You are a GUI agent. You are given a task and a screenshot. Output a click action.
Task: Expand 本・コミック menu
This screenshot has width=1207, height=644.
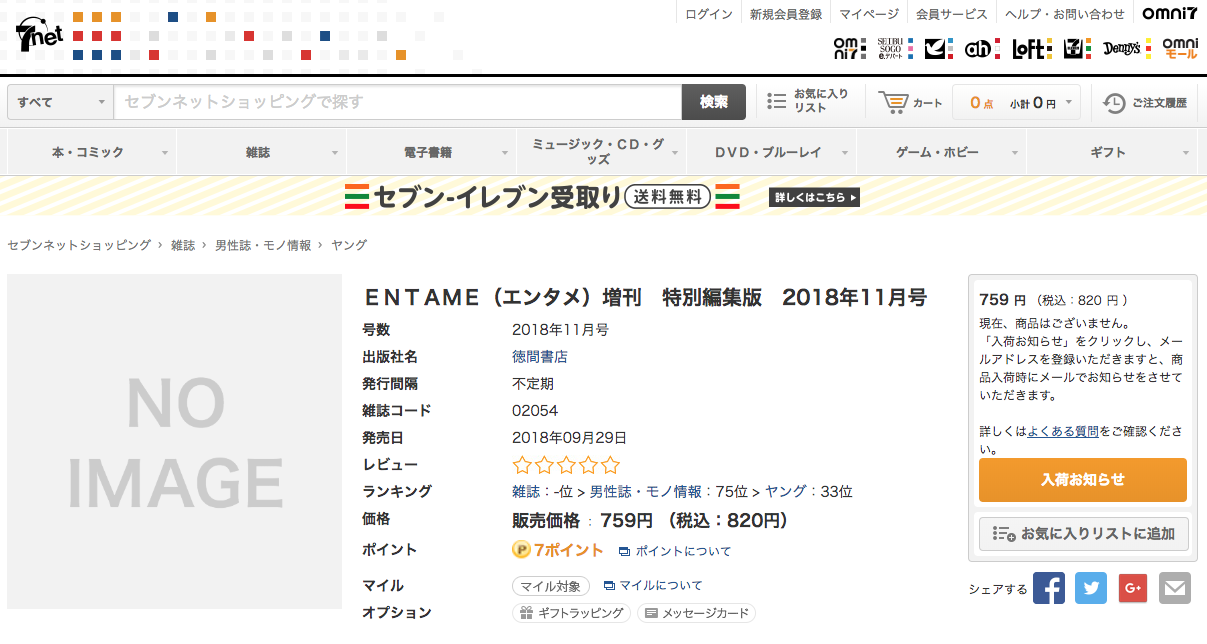92,152
